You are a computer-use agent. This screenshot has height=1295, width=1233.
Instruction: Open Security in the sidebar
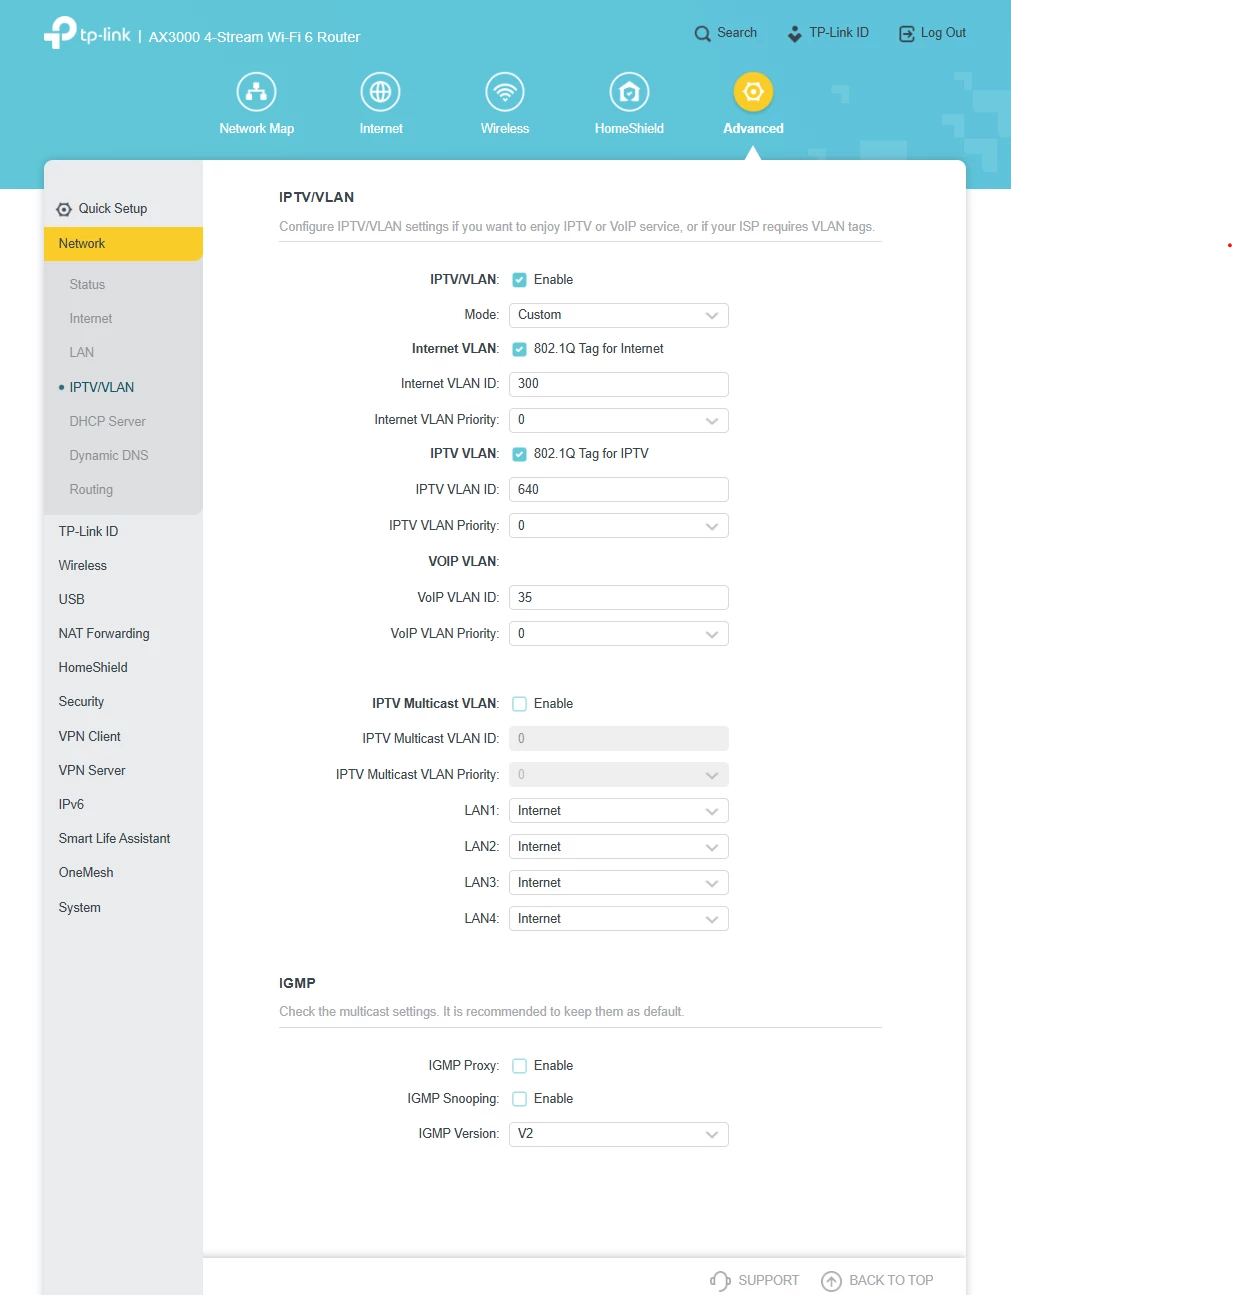click(x=81, y=702)
